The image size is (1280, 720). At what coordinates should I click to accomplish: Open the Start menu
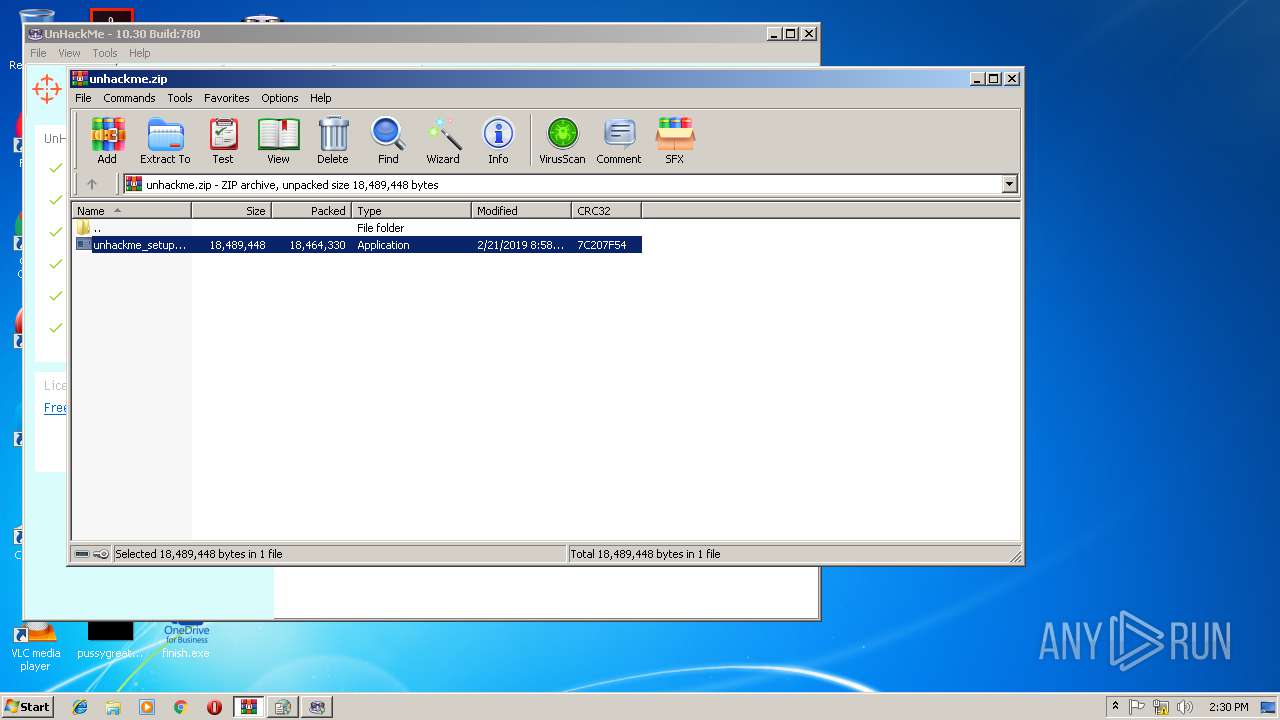tap(27, 706)
